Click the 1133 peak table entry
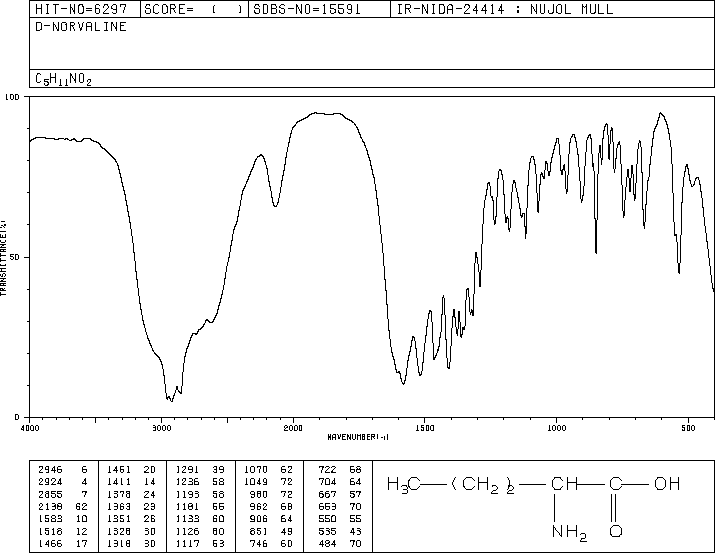The image size is (715, 553). coord(187,519)
